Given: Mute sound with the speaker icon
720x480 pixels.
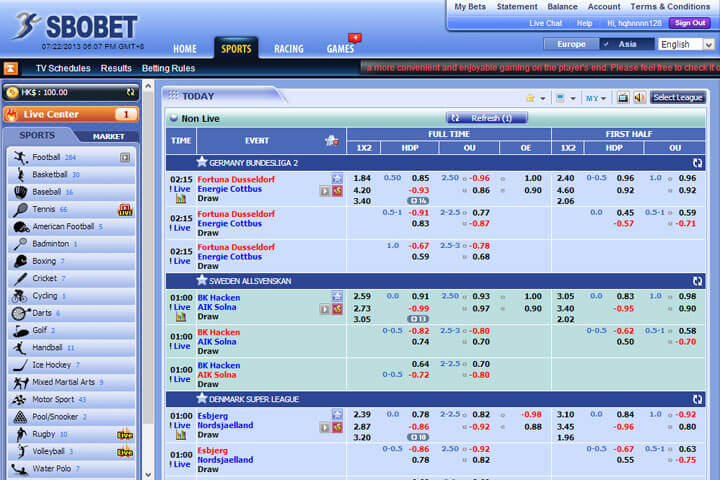Looking at the screenshot, I should 638,97.
